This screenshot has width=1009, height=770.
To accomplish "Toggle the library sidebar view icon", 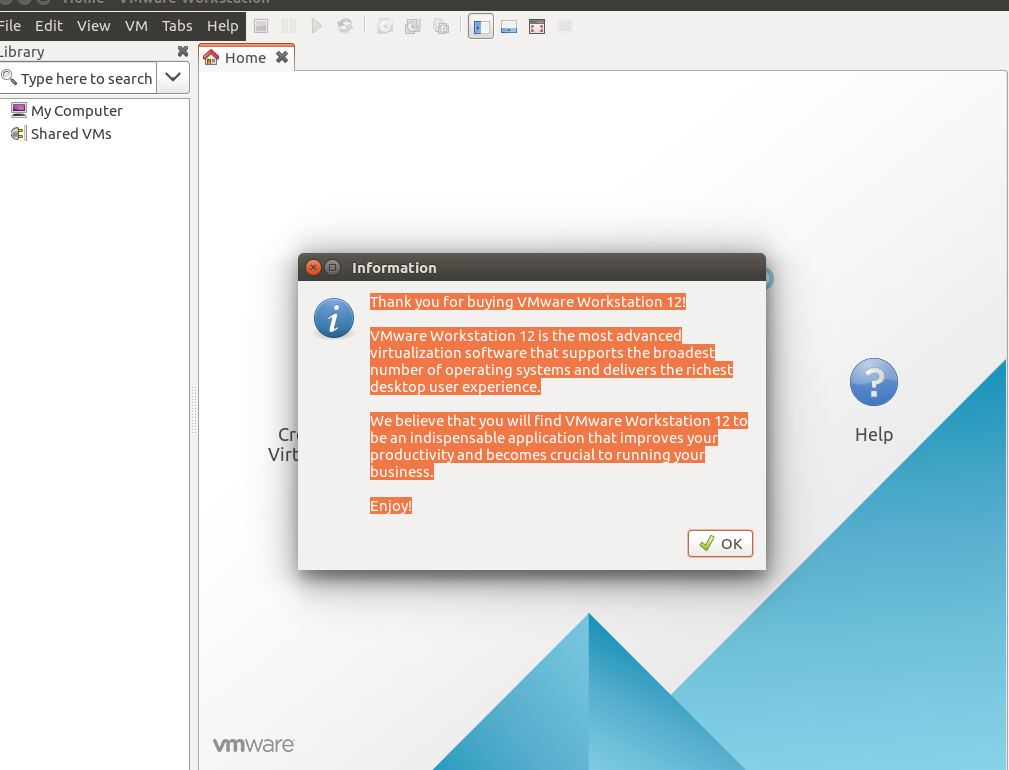I will [x=481, y=27].
